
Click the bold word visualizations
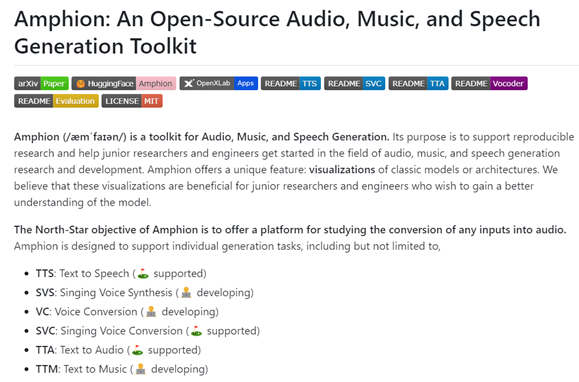click(x=342, y=170)
